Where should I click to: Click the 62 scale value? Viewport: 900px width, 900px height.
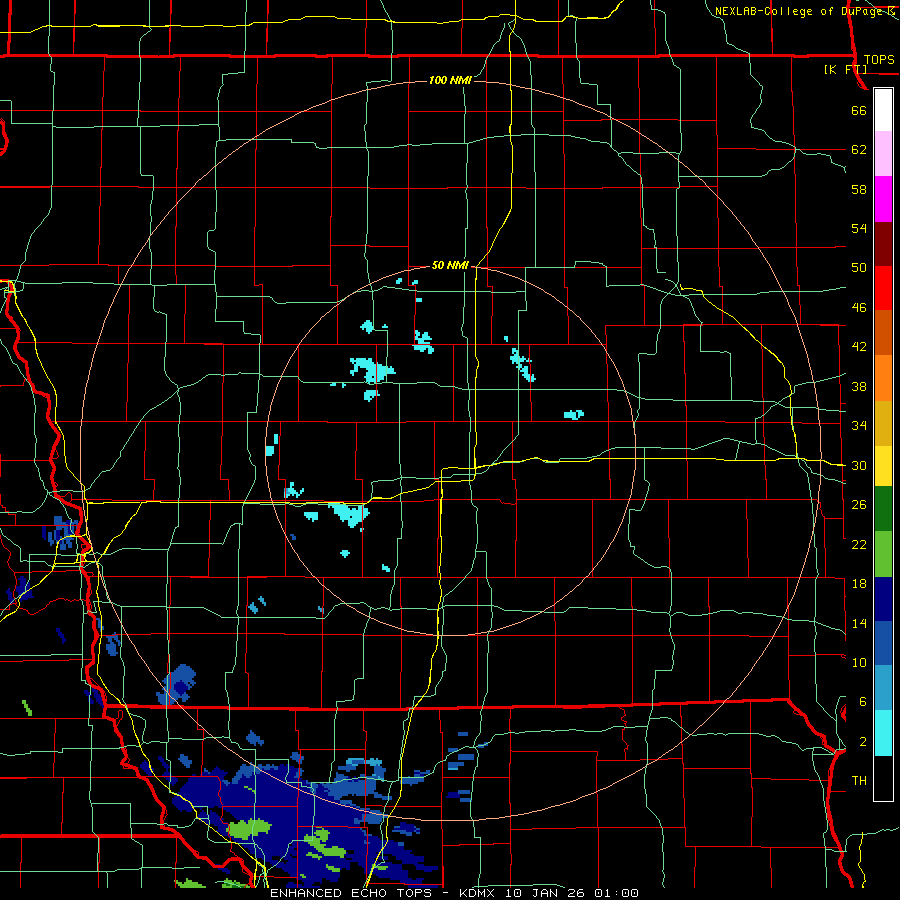click(x=859, y=150)
